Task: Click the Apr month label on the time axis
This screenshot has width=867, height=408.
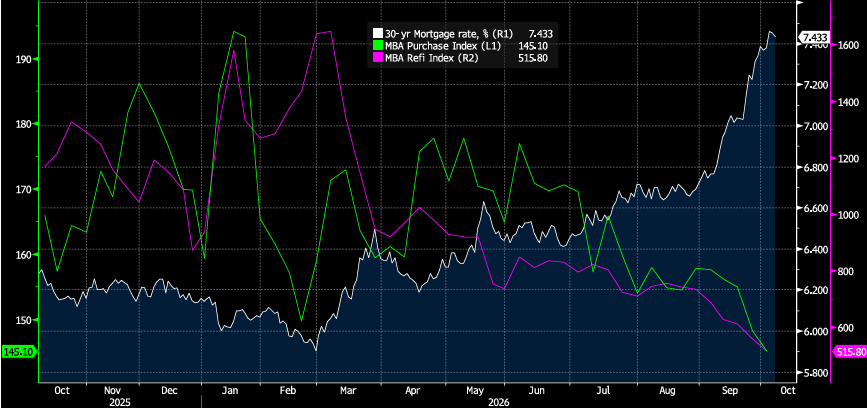Action: click(x=412, y=391)
